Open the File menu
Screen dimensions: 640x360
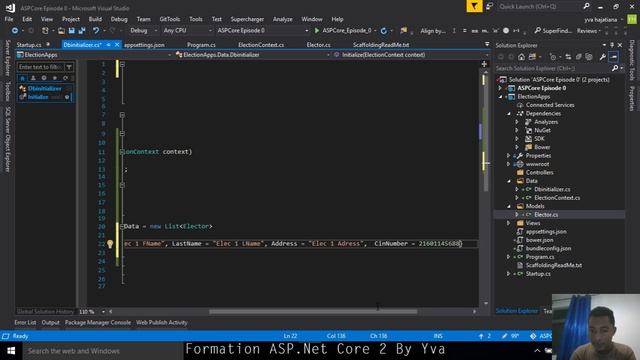[x=9, y=19]
